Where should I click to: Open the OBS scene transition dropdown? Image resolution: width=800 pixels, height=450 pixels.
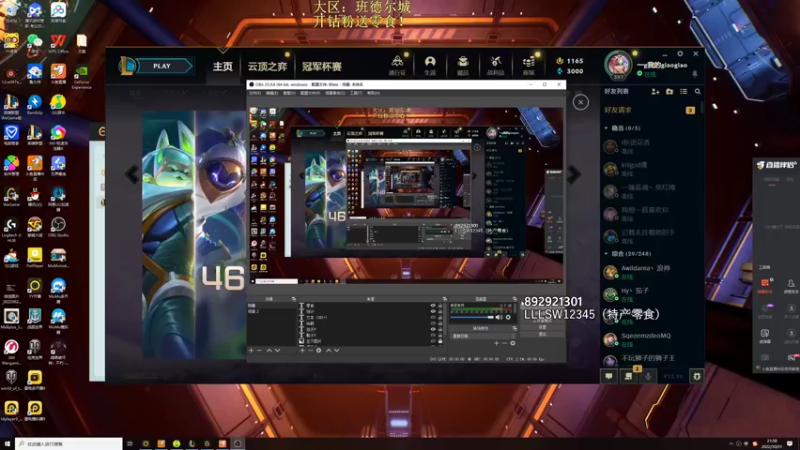click(x=481, y=336)
